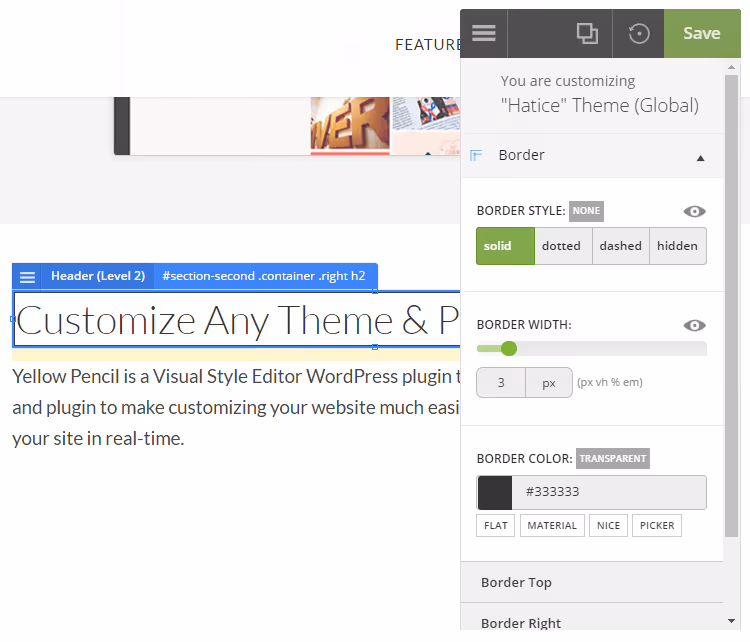Click the "Hatice" Theme (Global) title
Screen dimensions: 750x642
600,105
